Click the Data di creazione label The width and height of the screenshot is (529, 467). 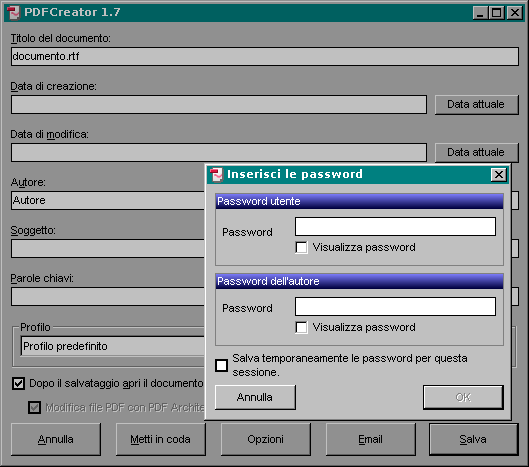53,86
